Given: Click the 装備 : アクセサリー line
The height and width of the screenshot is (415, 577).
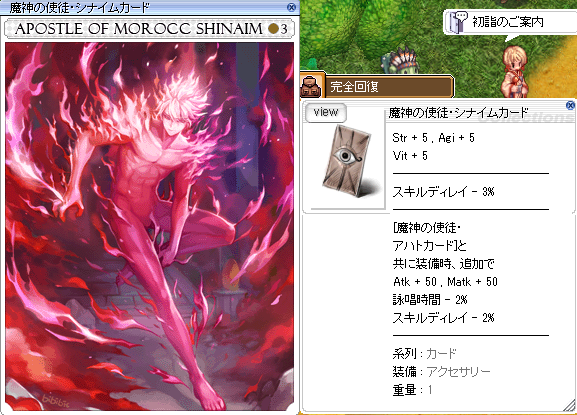Looking at the screenshot, I should point(441,372).
